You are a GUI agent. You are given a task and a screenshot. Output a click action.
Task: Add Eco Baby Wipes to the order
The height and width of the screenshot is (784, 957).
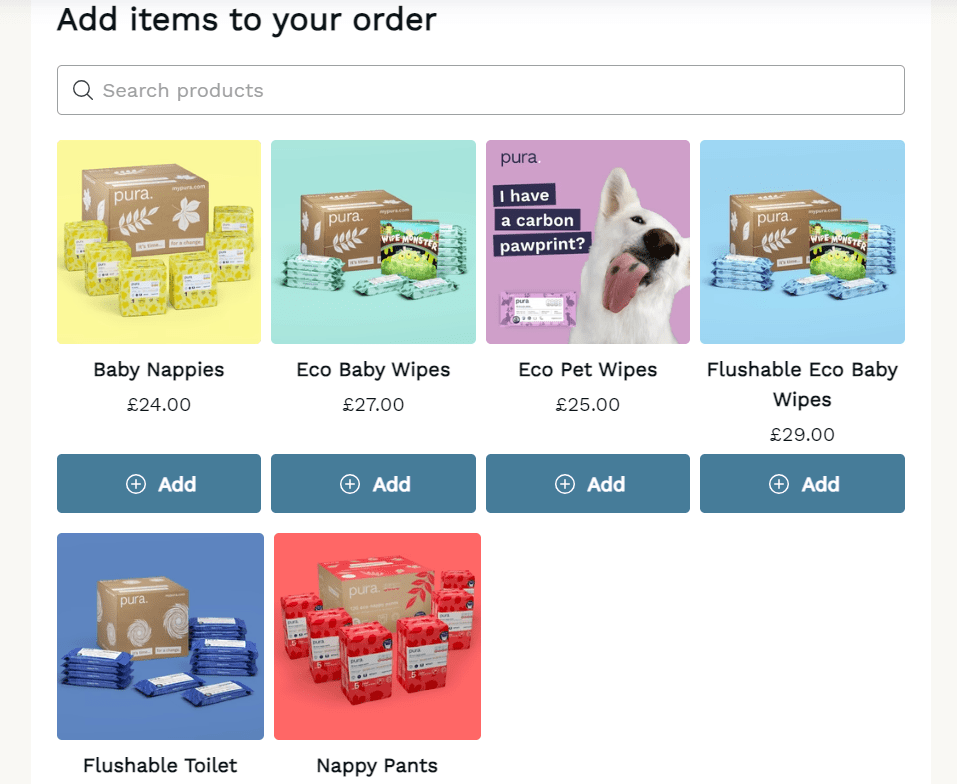click(373, 483)
